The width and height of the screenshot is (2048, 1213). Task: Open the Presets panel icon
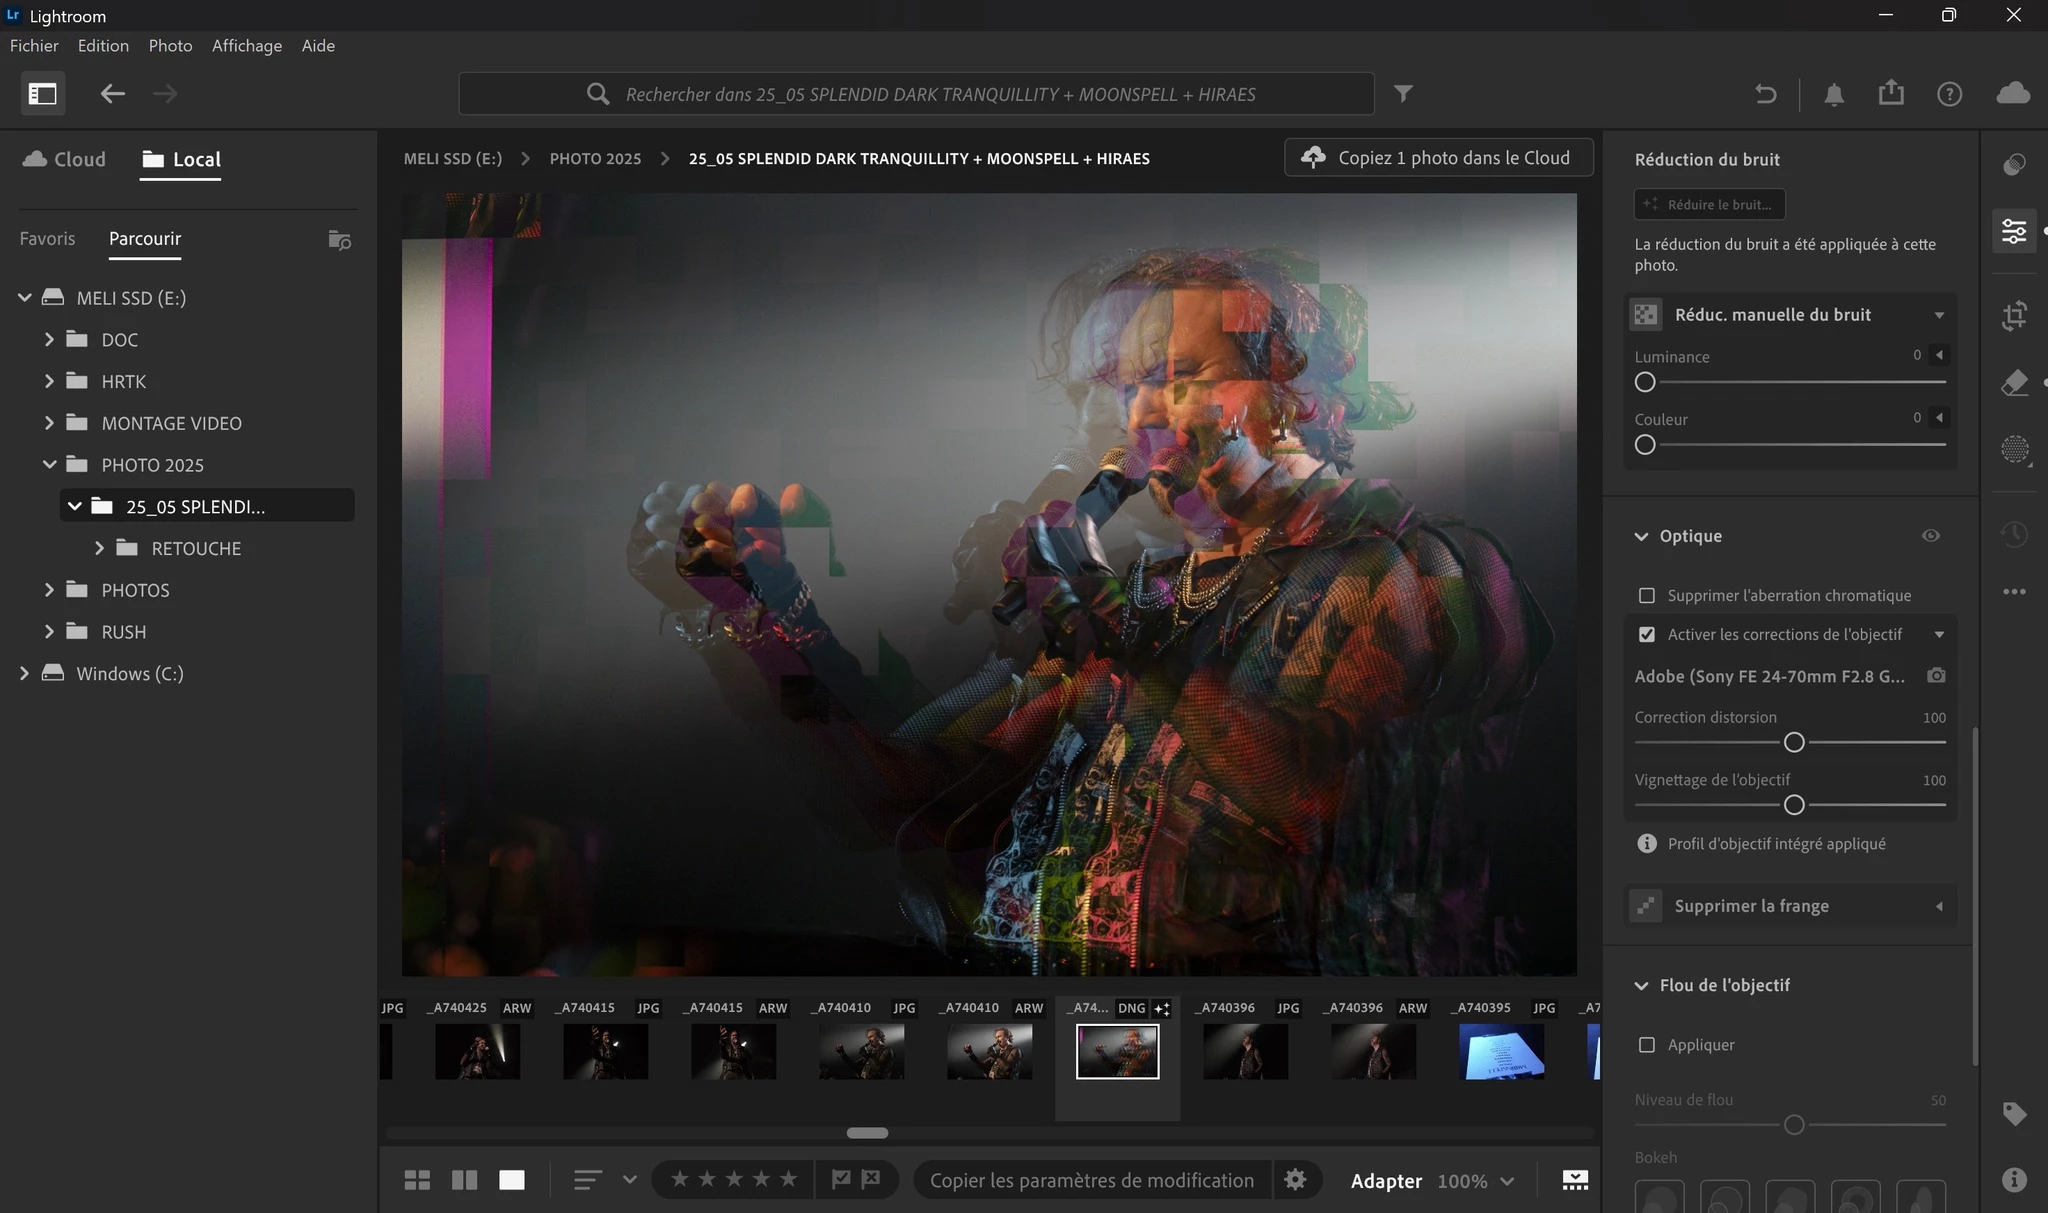[2014, 165]
